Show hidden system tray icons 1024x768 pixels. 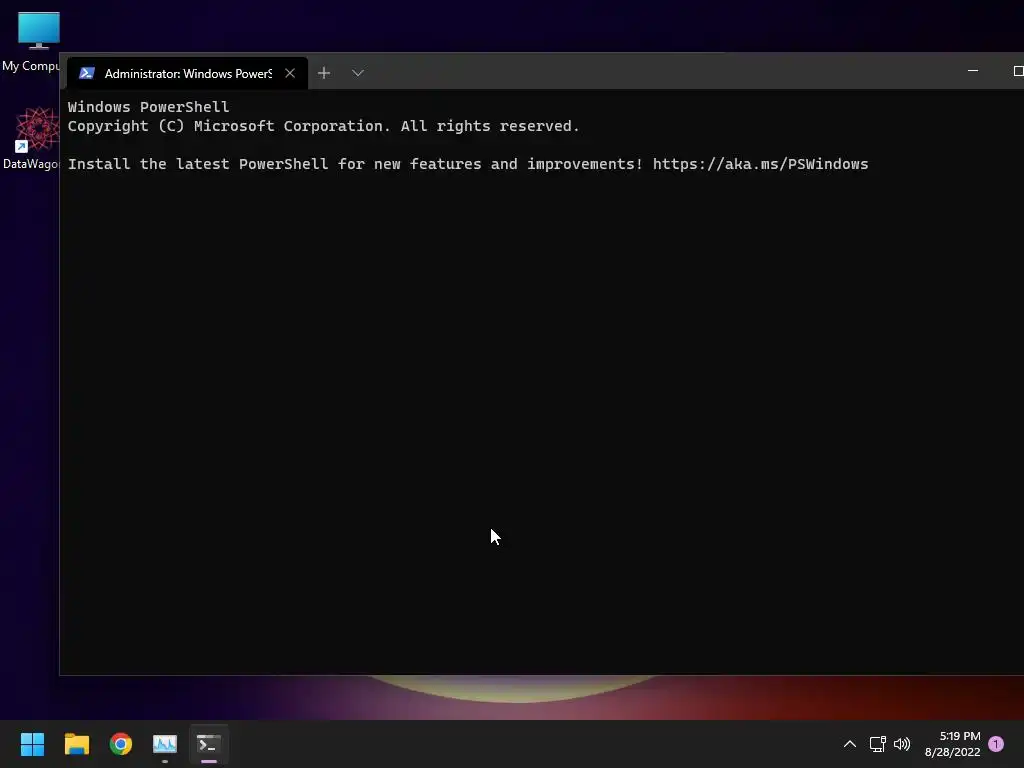(x=850, y=744)
